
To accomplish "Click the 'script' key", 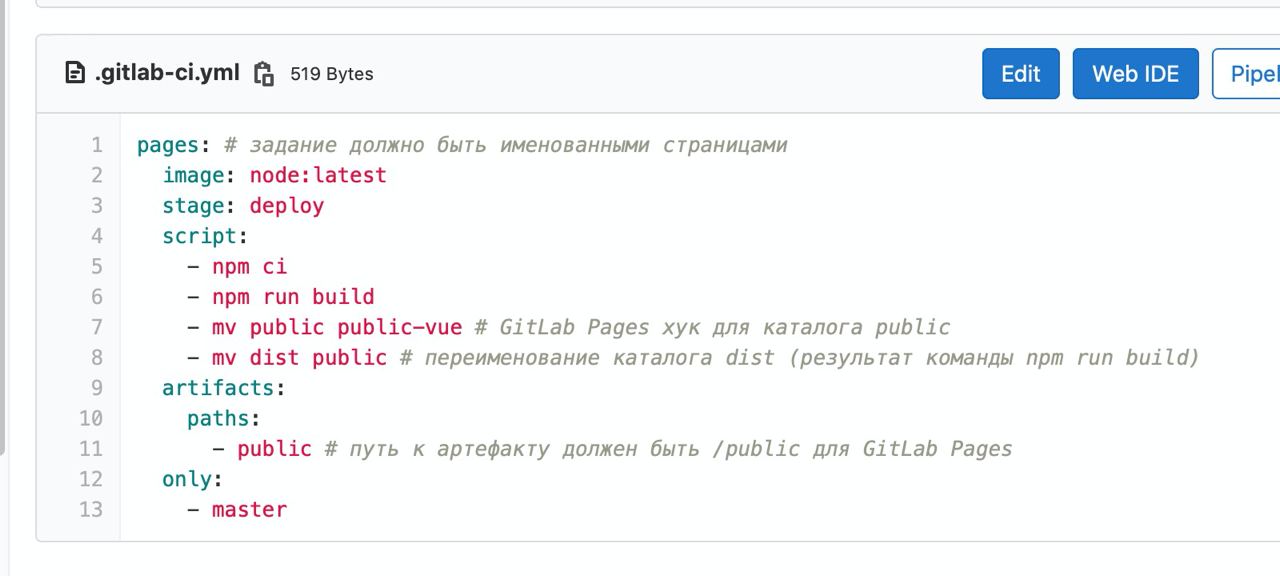I will 199,237.
